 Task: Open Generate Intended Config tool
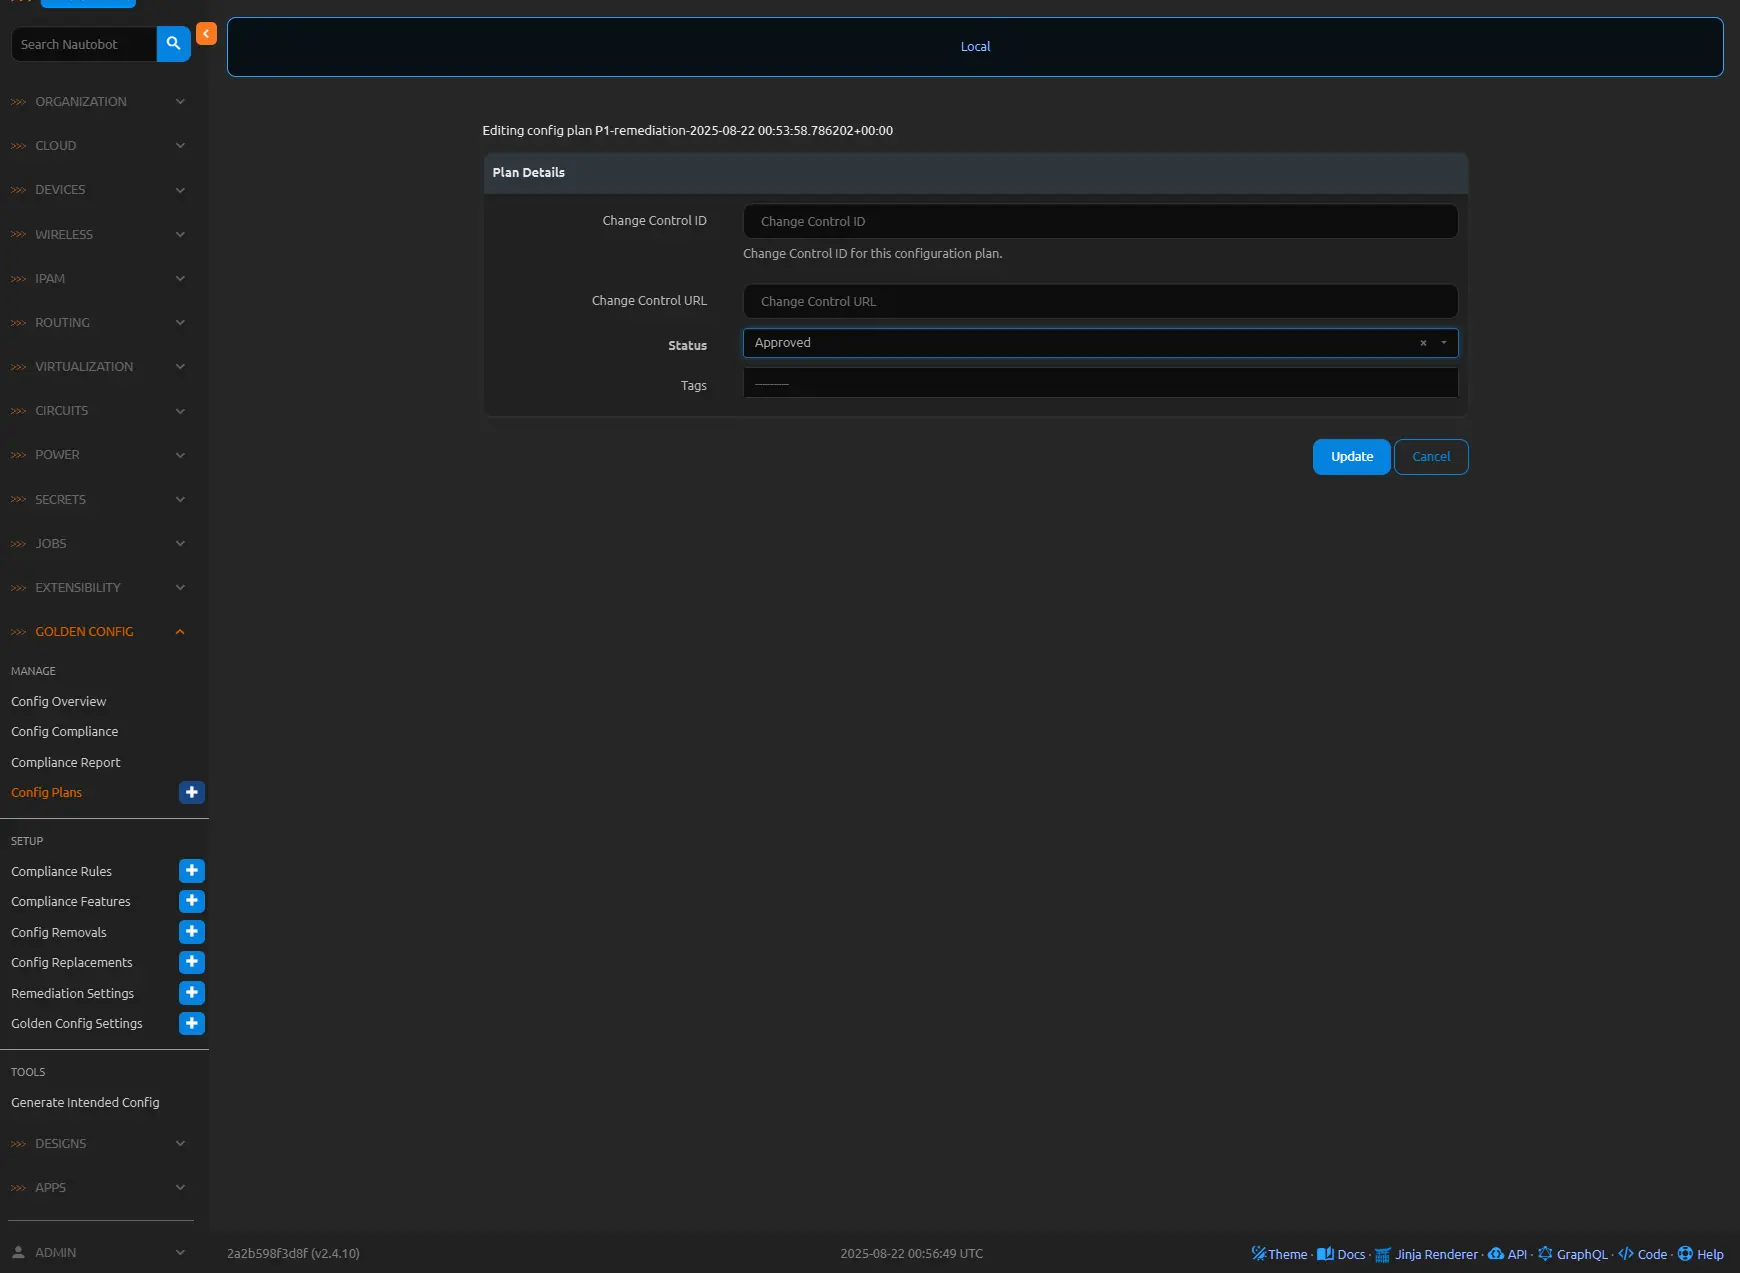coord(85,1103)
